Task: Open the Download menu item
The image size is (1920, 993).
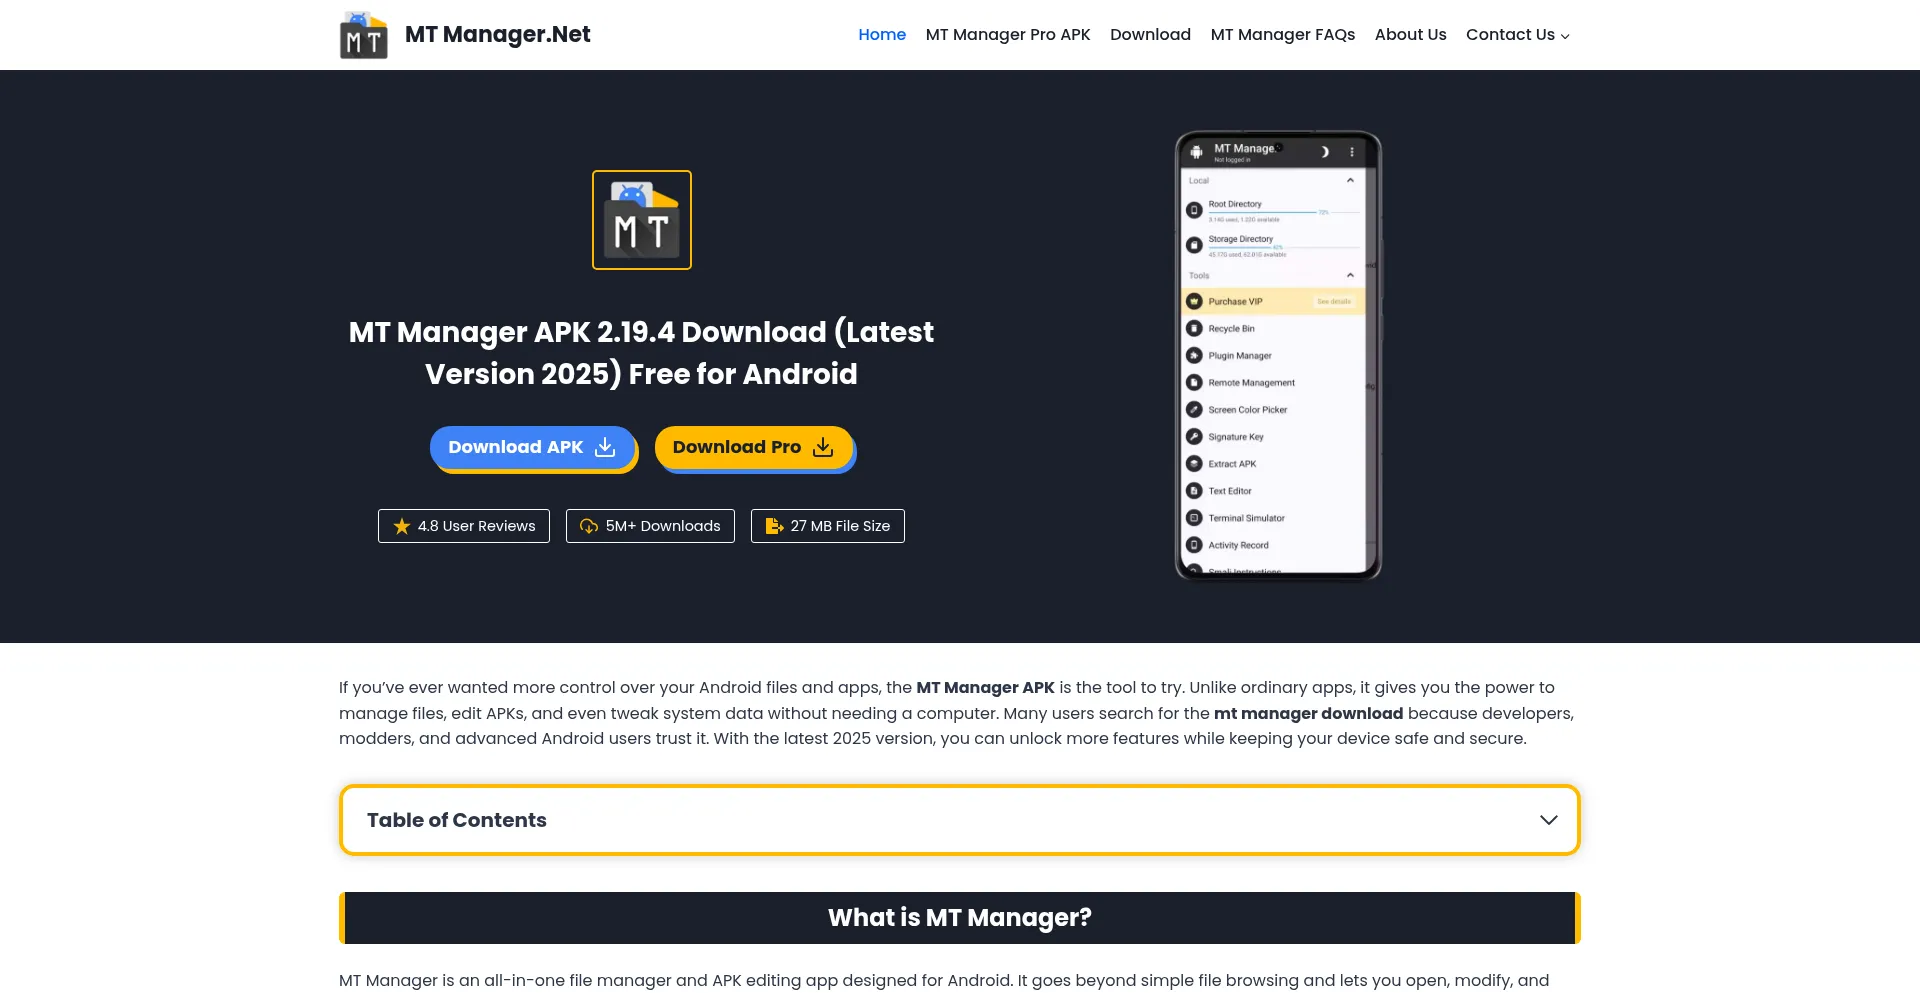Action: coord(1150,34)
